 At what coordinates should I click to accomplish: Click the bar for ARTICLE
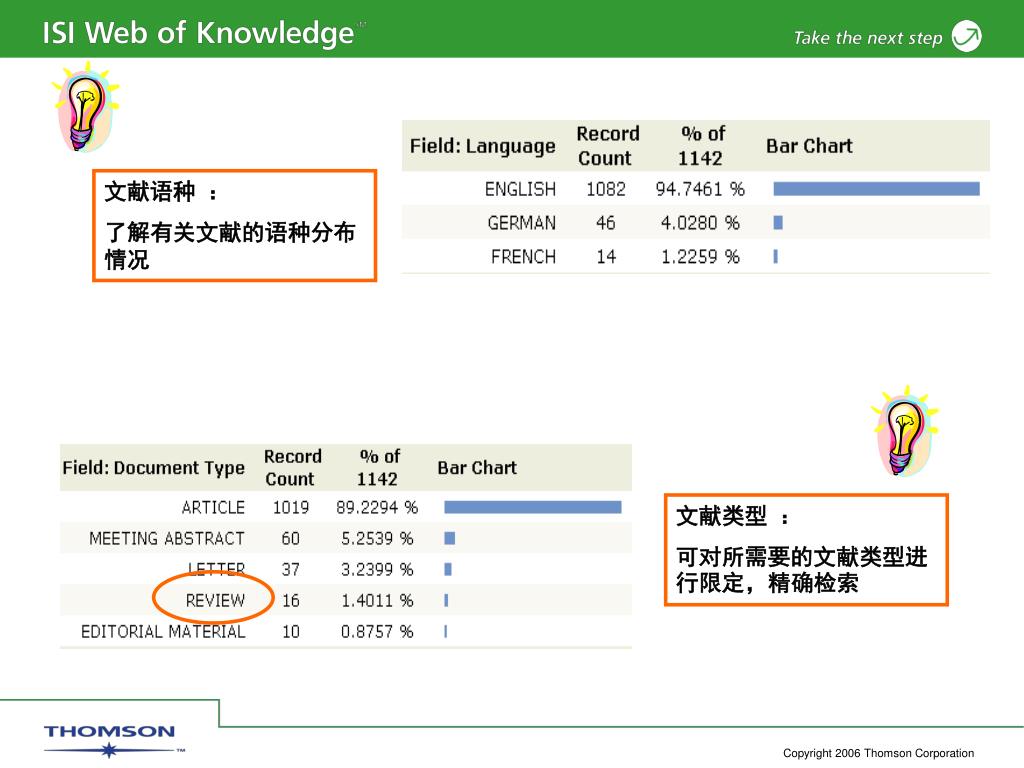[x=533, y=507]
